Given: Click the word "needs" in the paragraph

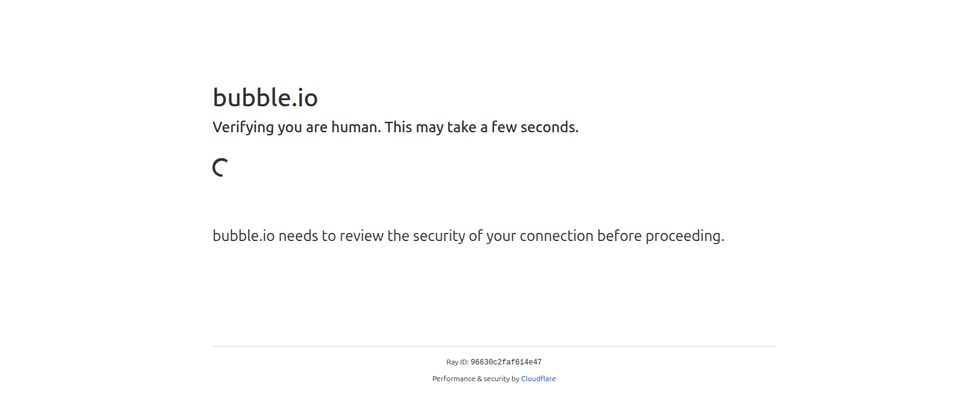Looking at the screenshot, I should point(298,237).
